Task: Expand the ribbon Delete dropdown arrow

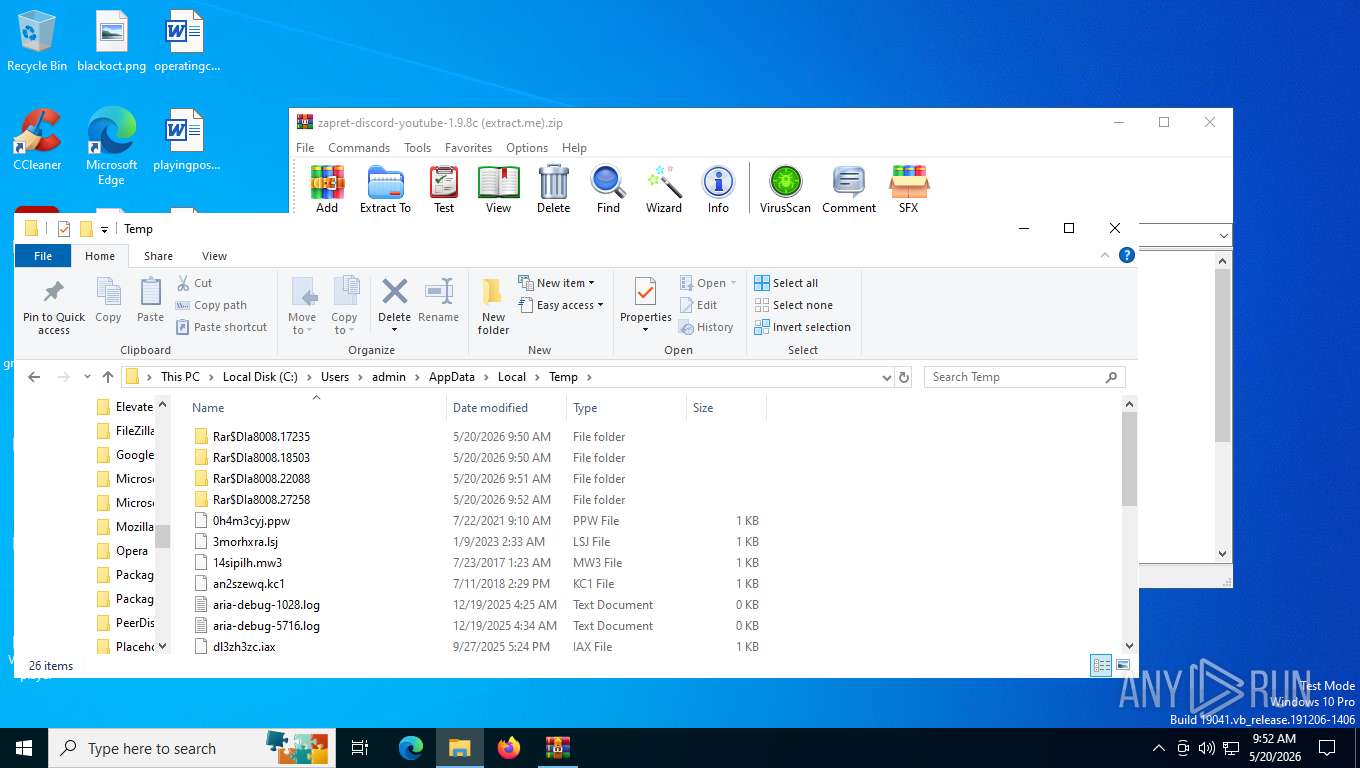Action: pyautogui.click(x=394, y=330)
